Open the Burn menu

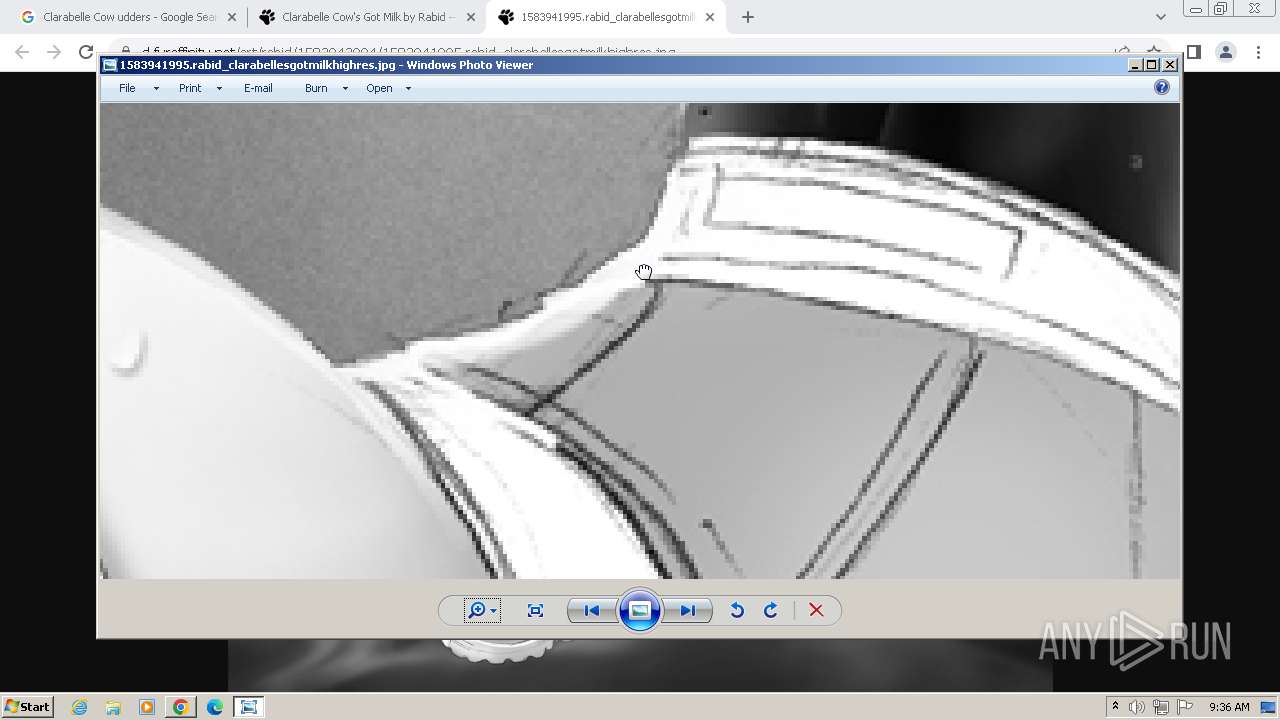tap(316, 88)
